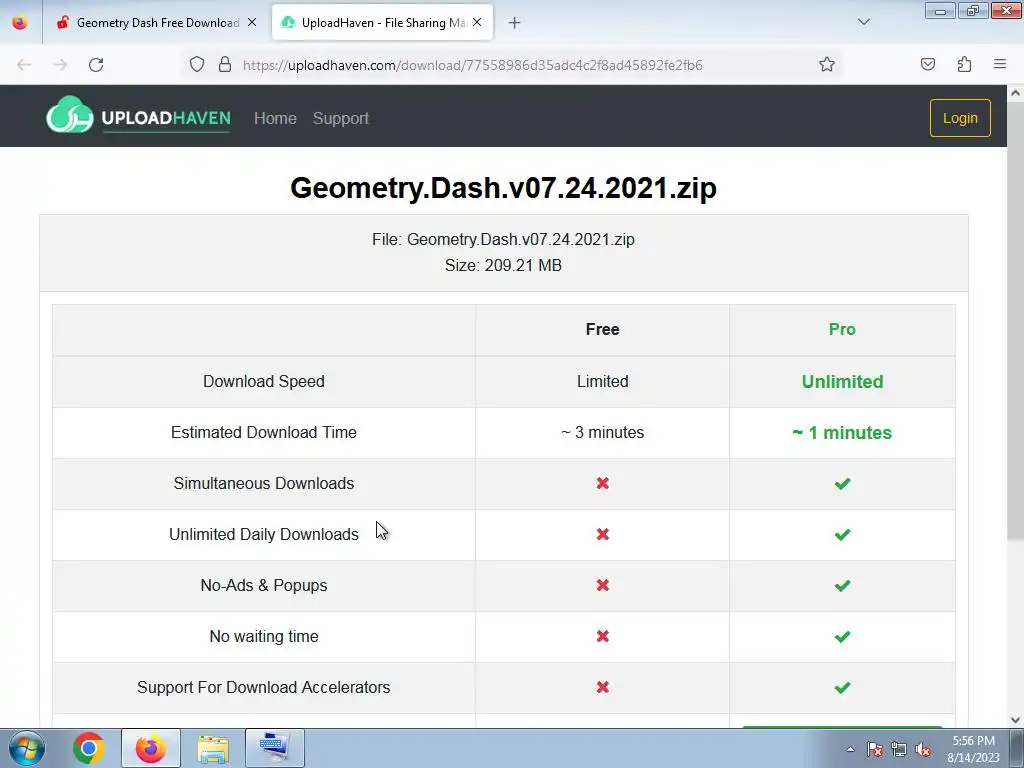Click the Action Center flag tray icon

pyautogui.click(x=874, y=749)
